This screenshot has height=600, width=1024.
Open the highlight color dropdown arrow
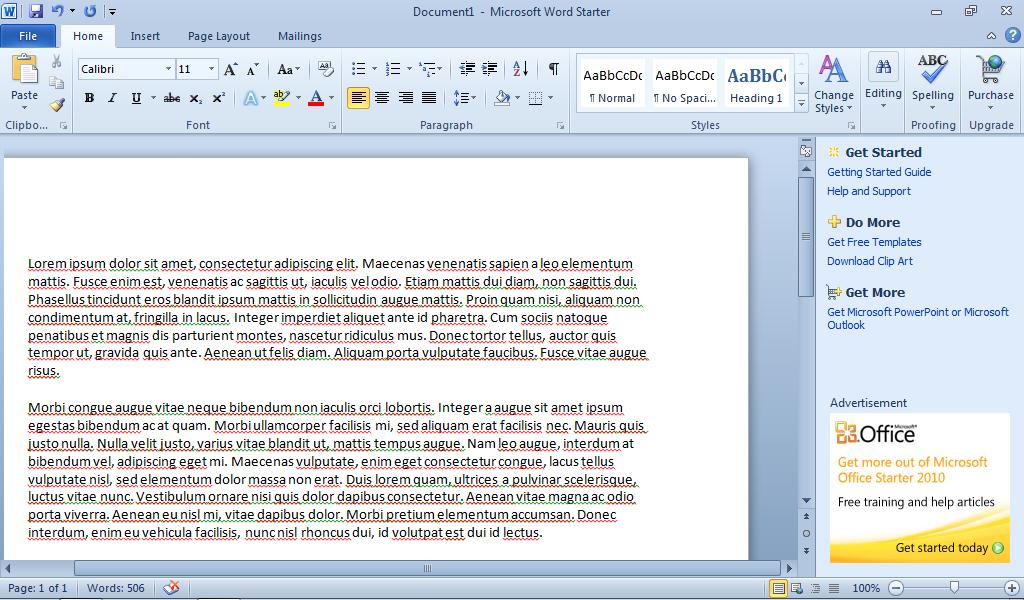(298, 98)
